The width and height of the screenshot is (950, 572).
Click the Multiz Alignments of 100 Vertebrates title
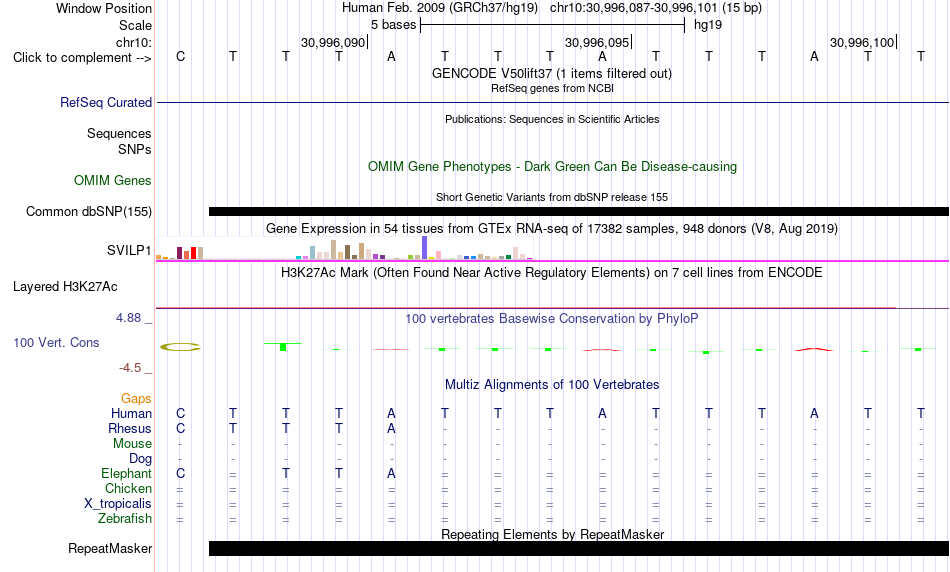coord(552,384)
